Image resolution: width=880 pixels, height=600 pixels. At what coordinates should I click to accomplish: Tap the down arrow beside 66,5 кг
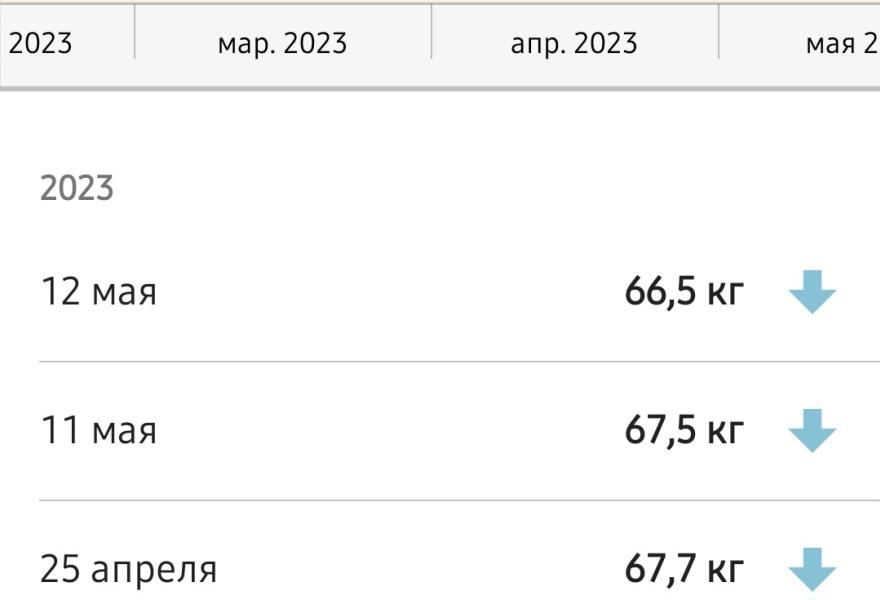click(812, 292)
